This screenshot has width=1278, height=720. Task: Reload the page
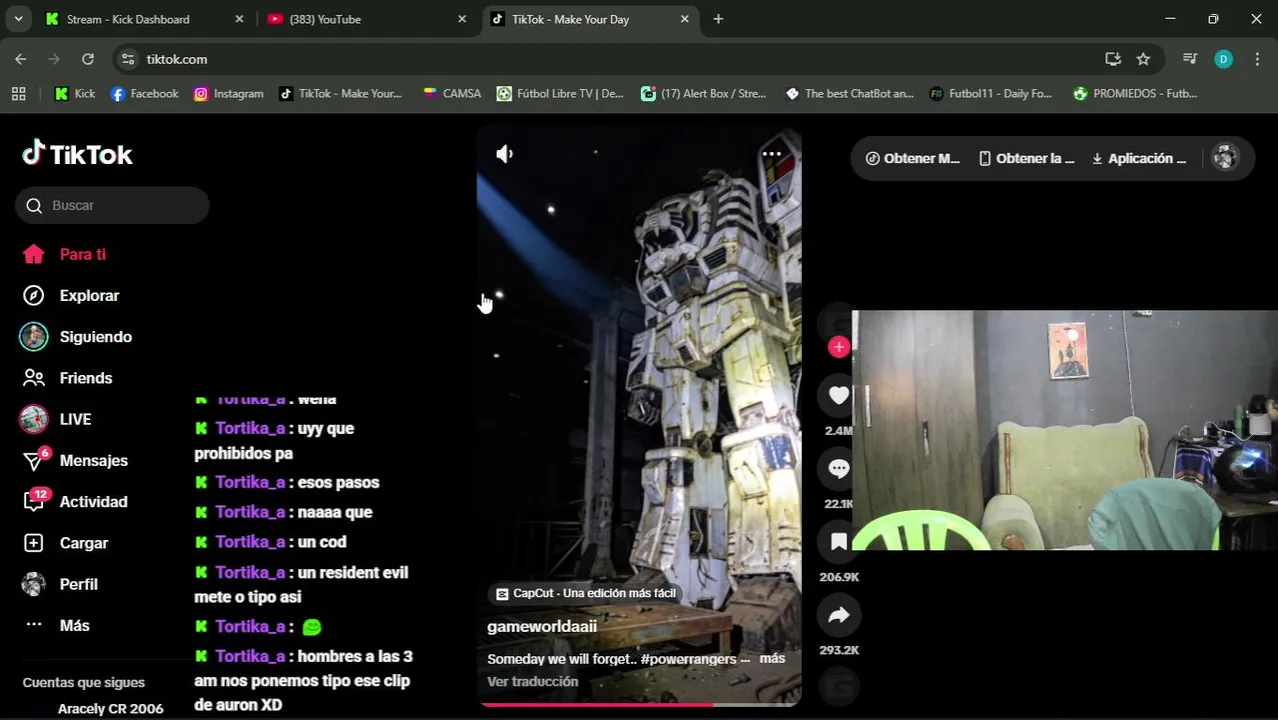click(88, 59)
